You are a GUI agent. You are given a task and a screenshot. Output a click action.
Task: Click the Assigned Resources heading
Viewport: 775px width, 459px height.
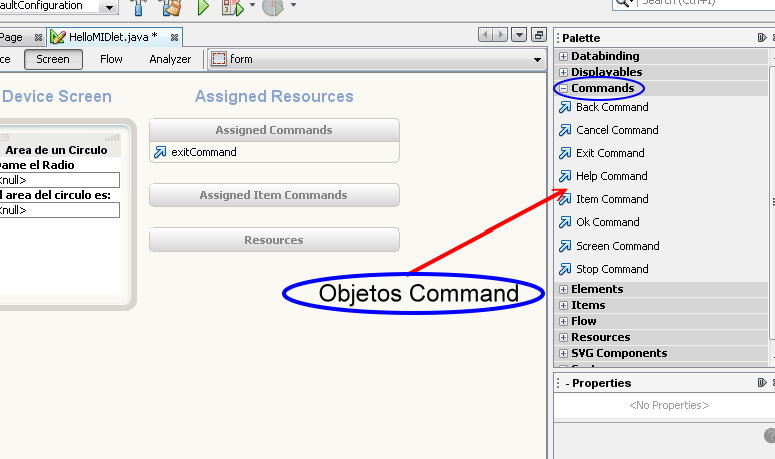(274, 96)
